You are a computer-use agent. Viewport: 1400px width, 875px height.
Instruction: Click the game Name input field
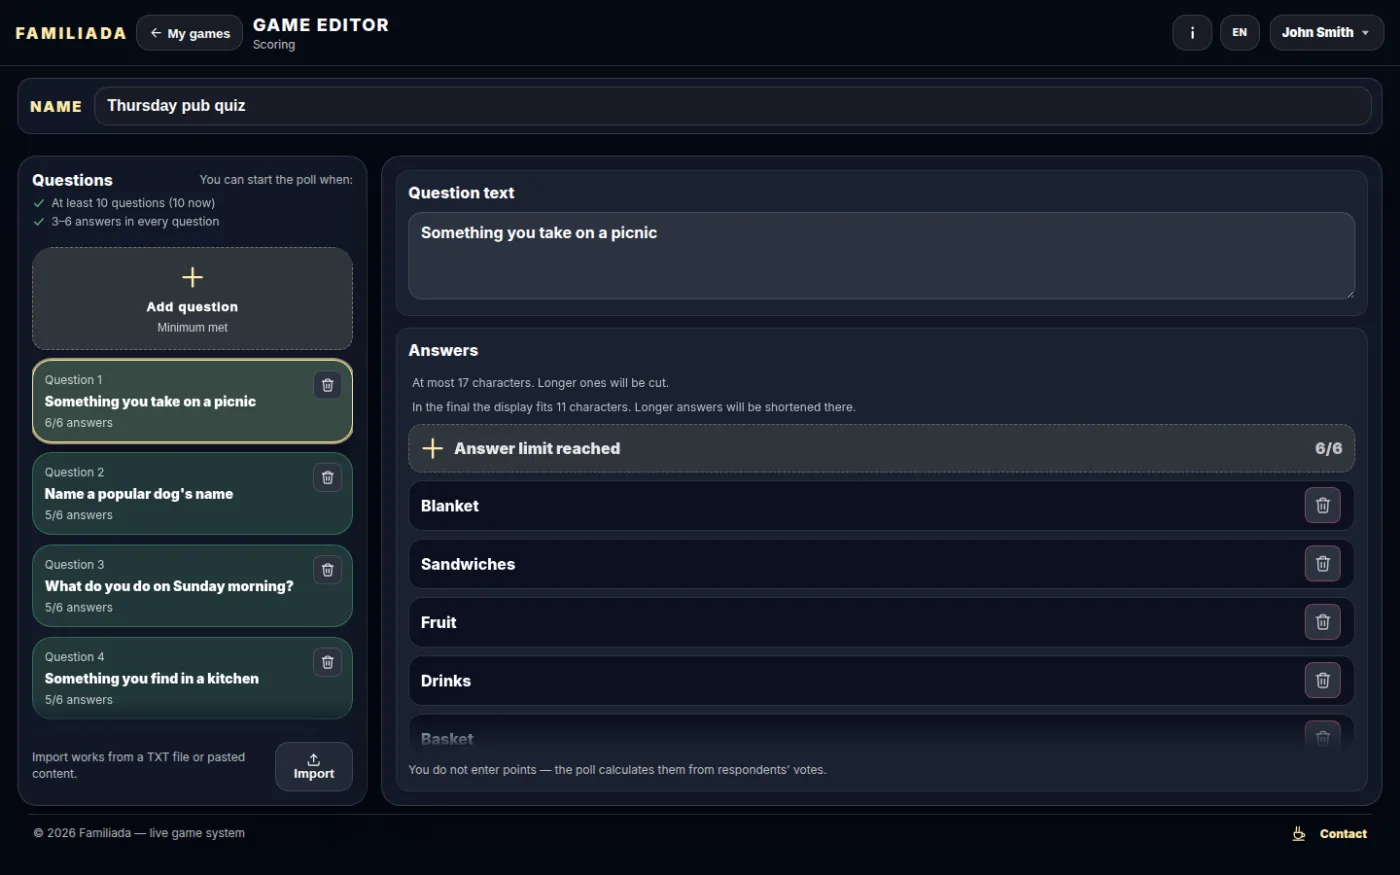point(732,106)
